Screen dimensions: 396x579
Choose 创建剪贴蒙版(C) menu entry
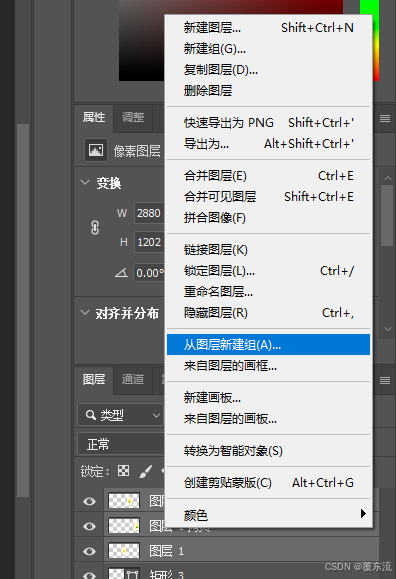(x=268, y=483)
